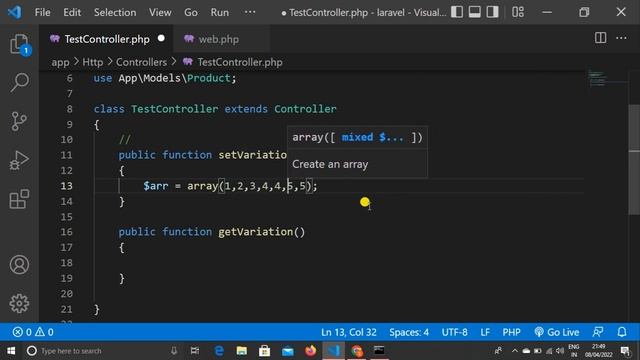Click unsaved dot on TestController.php tab
The image size is (640, 360).
point(161,38)
